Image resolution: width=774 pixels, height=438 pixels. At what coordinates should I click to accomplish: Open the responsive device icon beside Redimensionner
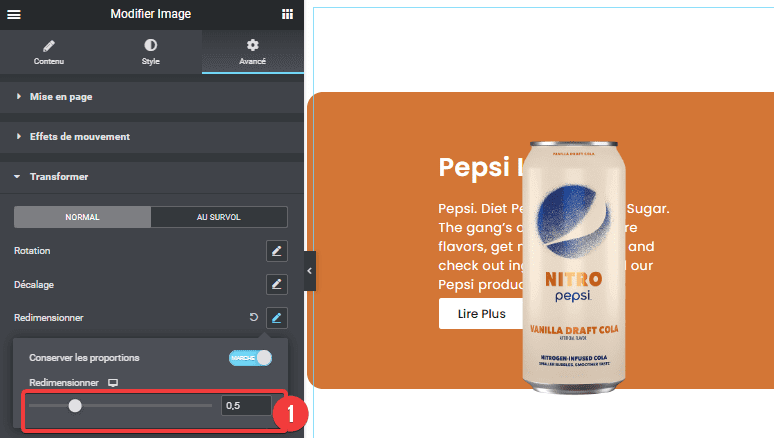tap(113, 383)
